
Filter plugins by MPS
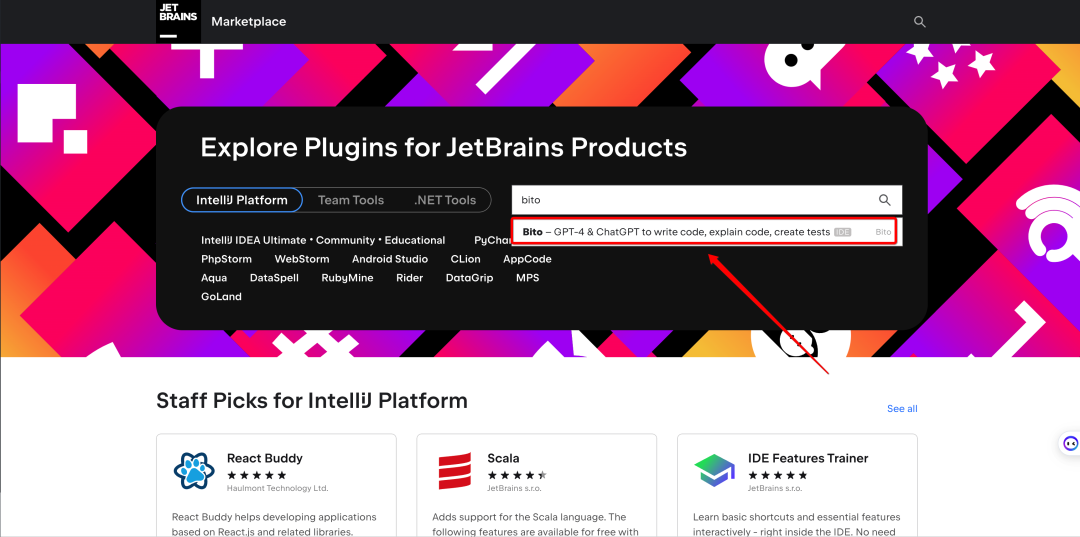528,278
